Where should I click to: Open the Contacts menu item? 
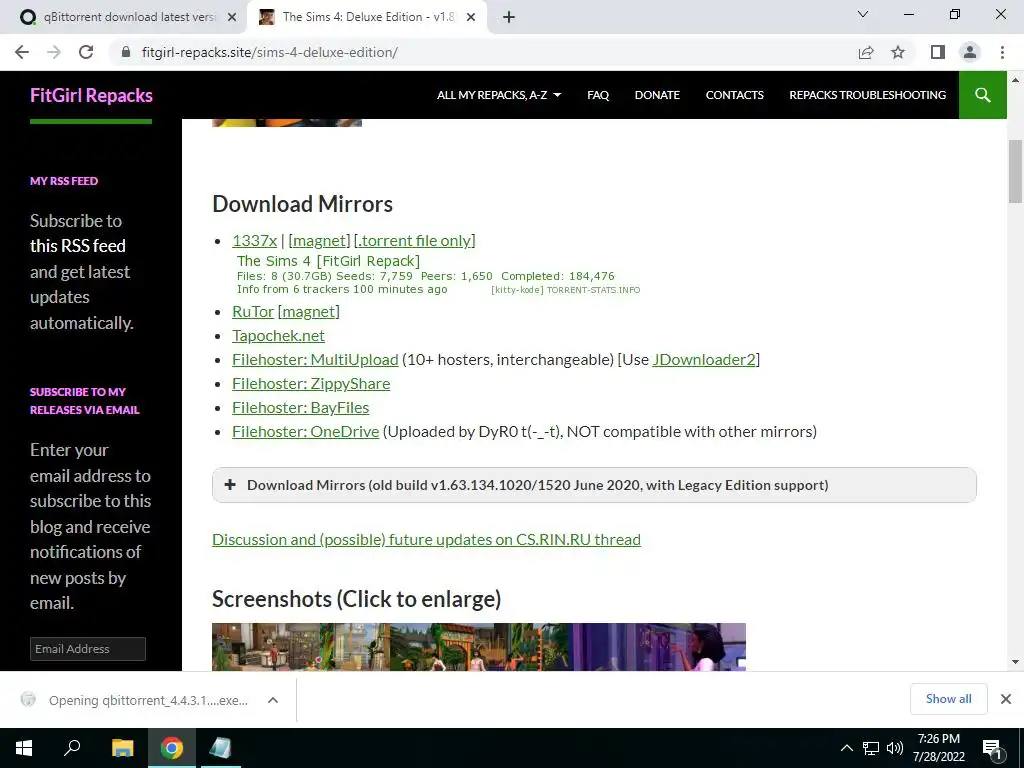click(x=734, y=95)
